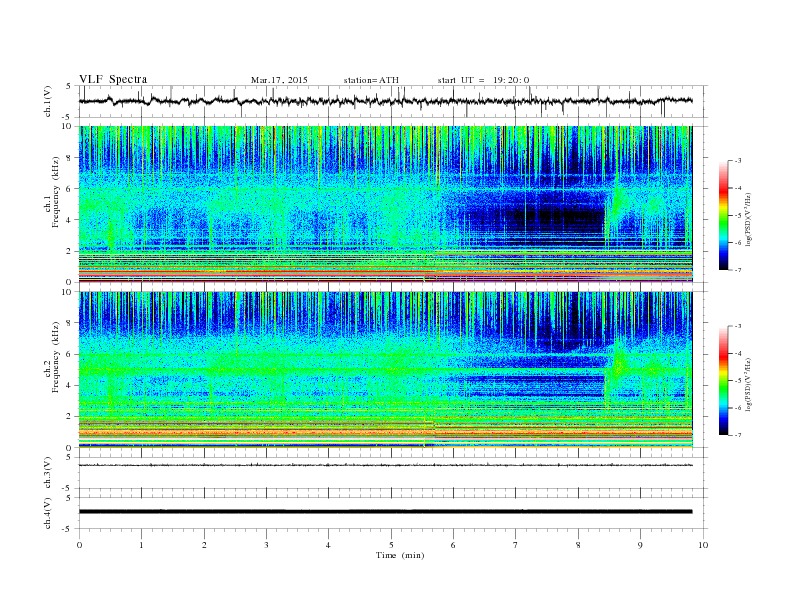Click the ch.1 spectrogram panel
The width and height of the screenshot is (792, 612).
click(x=385, y=204)
